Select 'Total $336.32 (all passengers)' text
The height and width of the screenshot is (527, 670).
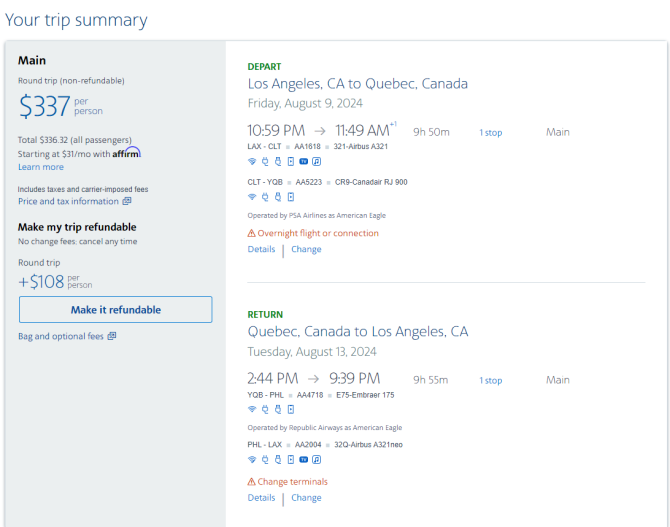(74, 140)
